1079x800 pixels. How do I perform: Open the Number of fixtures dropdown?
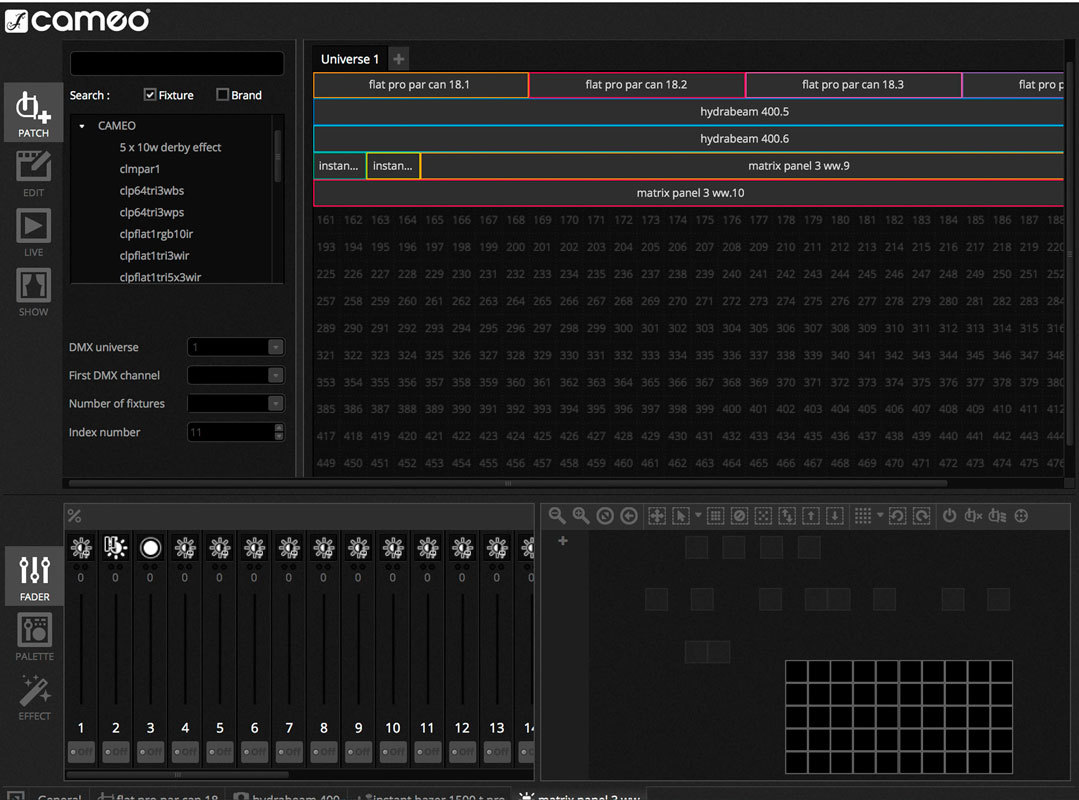click(x=275, y=403)
